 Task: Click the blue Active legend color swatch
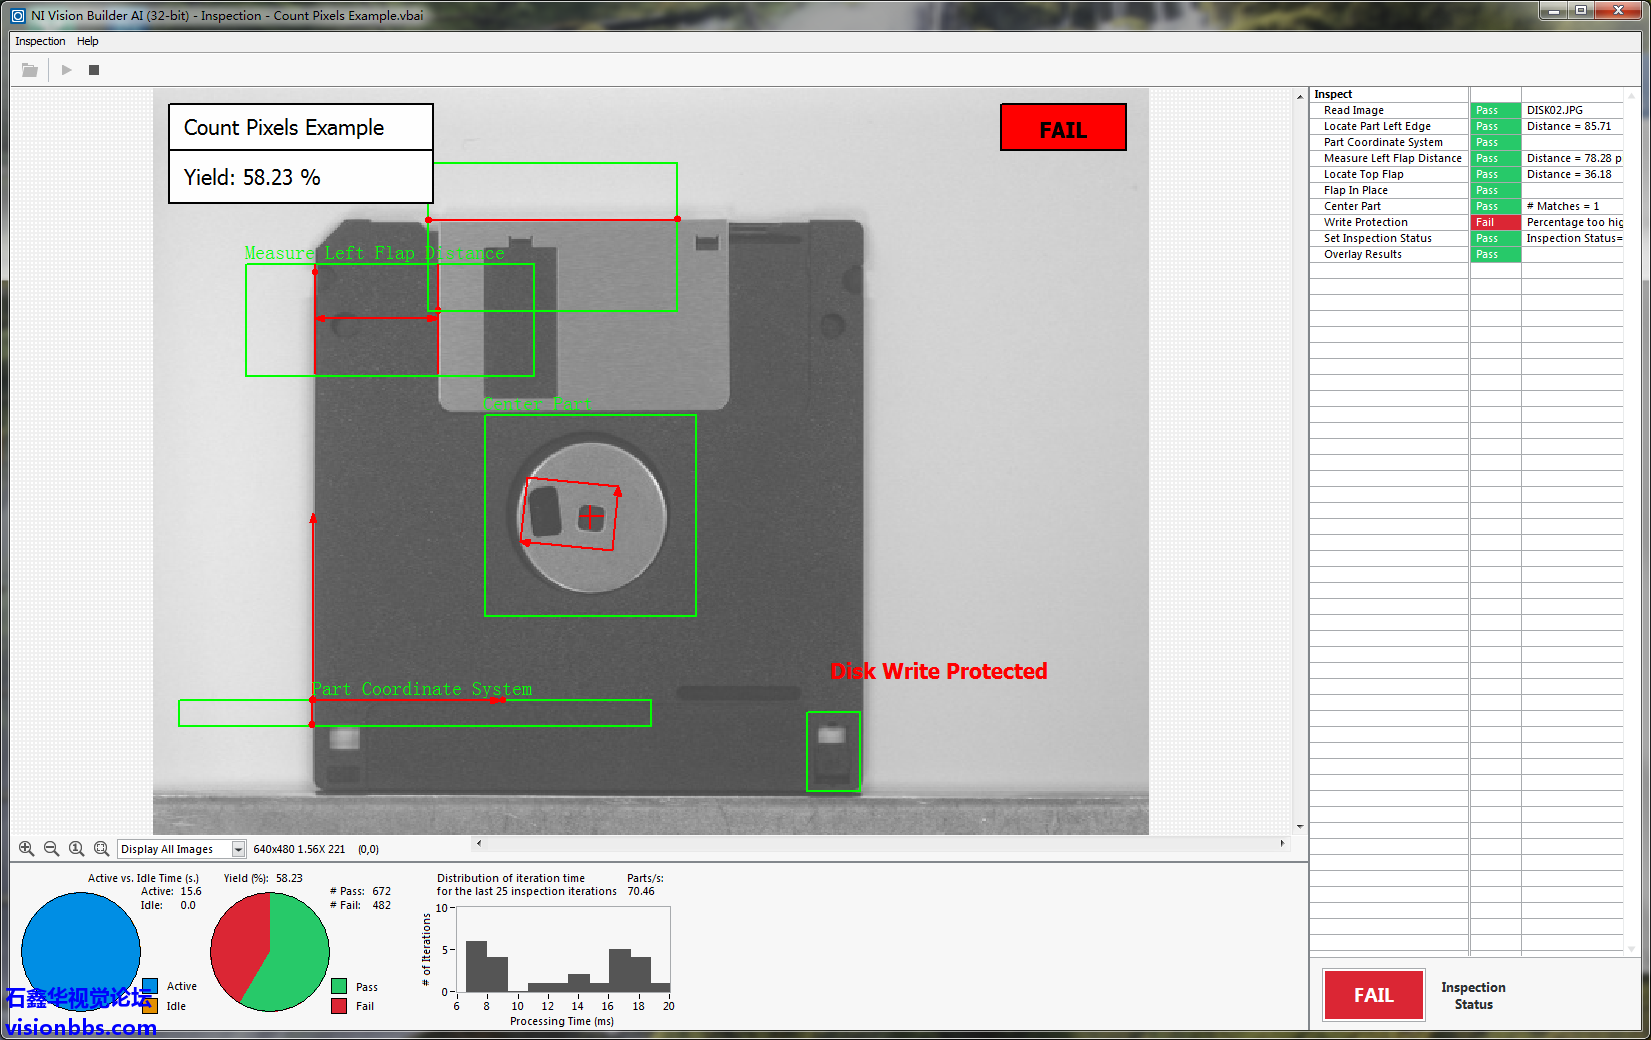(150, 986)
